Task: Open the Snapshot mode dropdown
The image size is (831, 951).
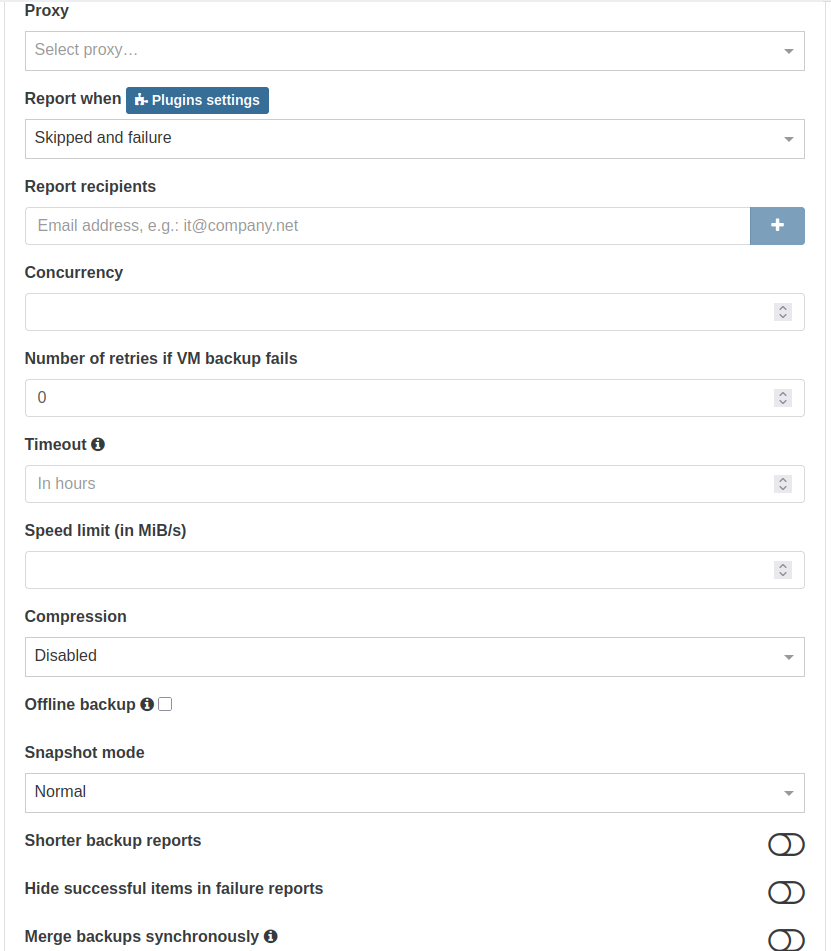Action: 414,793
